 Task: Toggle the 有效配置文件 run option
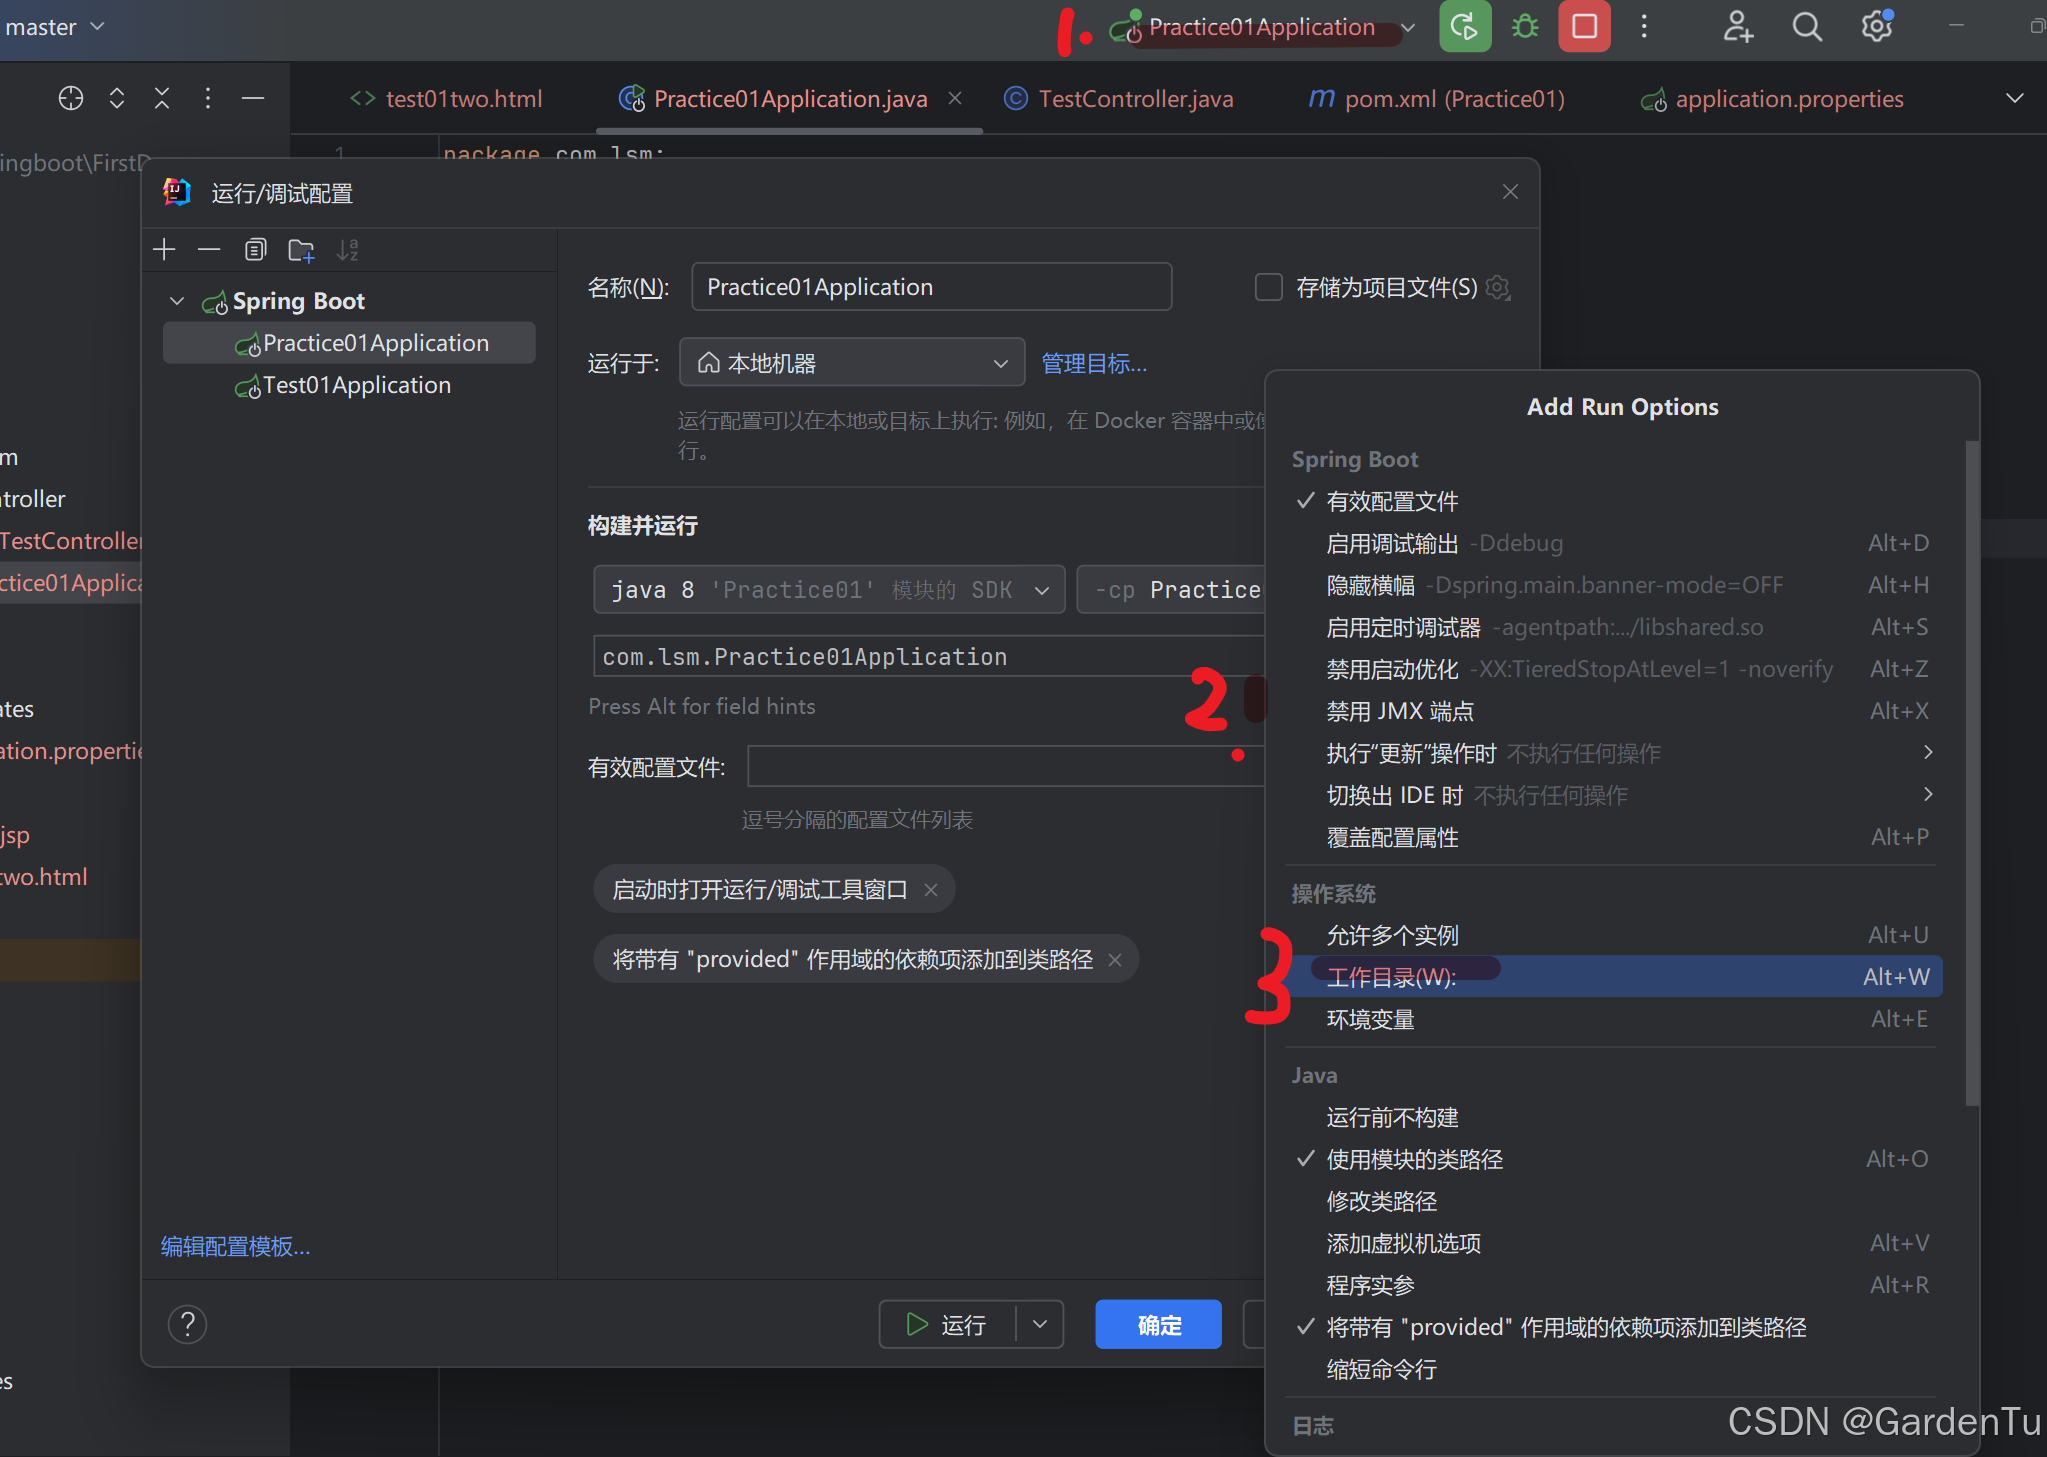coord(1392,501)
